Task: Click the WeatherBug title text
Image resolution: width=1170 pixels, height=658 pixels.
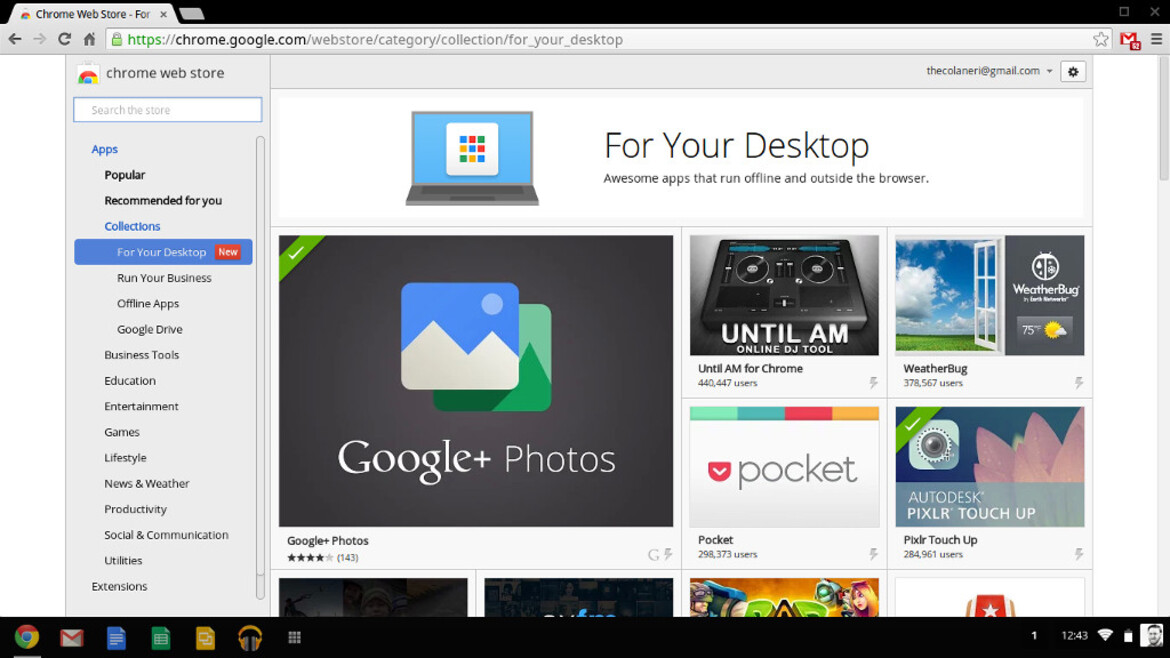Action: pos(935,369)
